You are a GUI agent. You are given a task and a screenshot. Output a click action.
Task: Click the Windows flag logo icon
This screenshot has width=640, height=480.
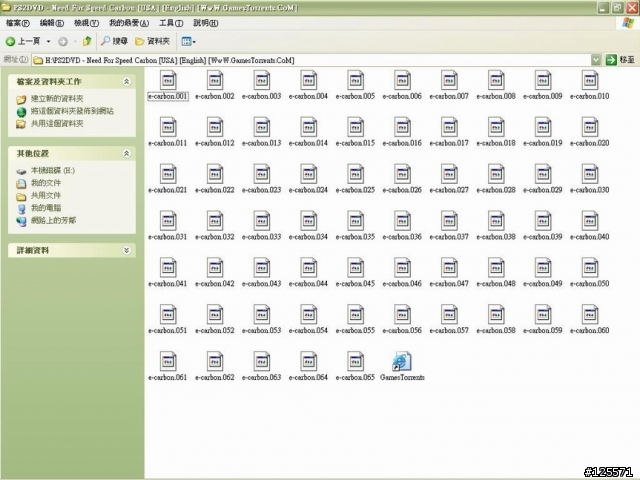628,23
